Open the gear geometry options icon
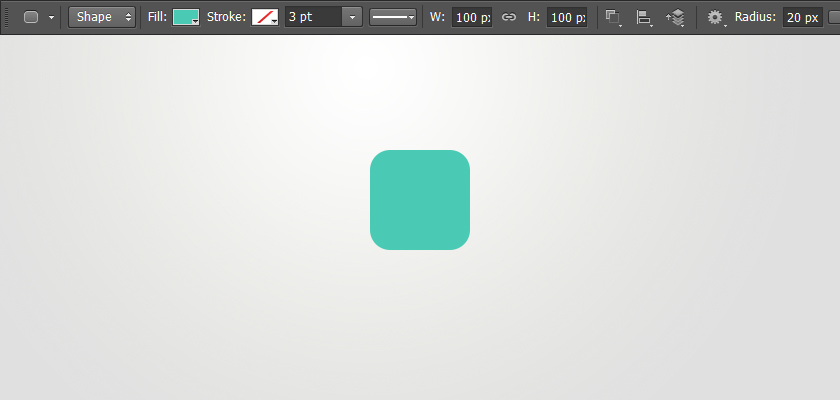The height and width of the screenshot is (400, 840). [x=716, y=17]
